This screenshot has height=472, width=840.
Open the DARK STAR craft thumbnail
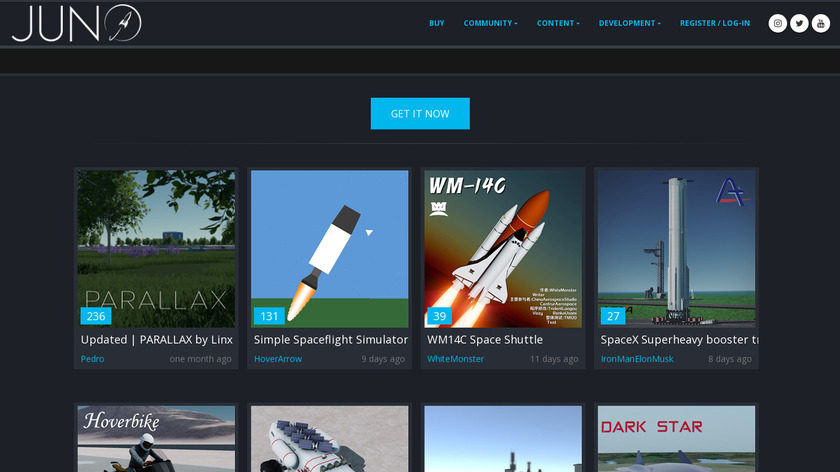click(x=676, y=439)
